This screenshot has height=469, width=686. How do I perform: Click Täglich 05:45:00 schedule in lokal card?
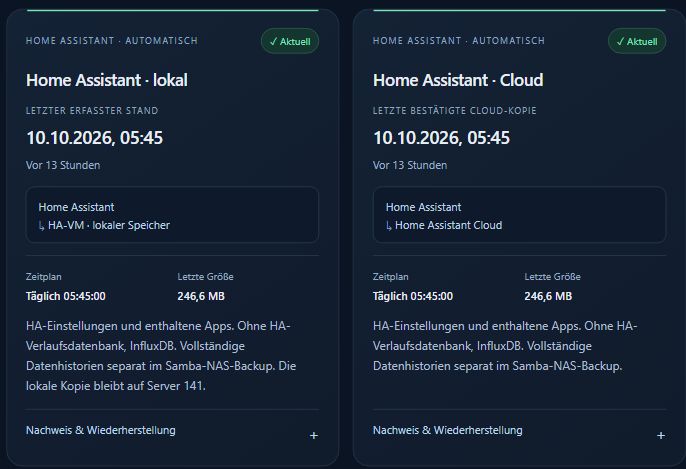point(66,296)
